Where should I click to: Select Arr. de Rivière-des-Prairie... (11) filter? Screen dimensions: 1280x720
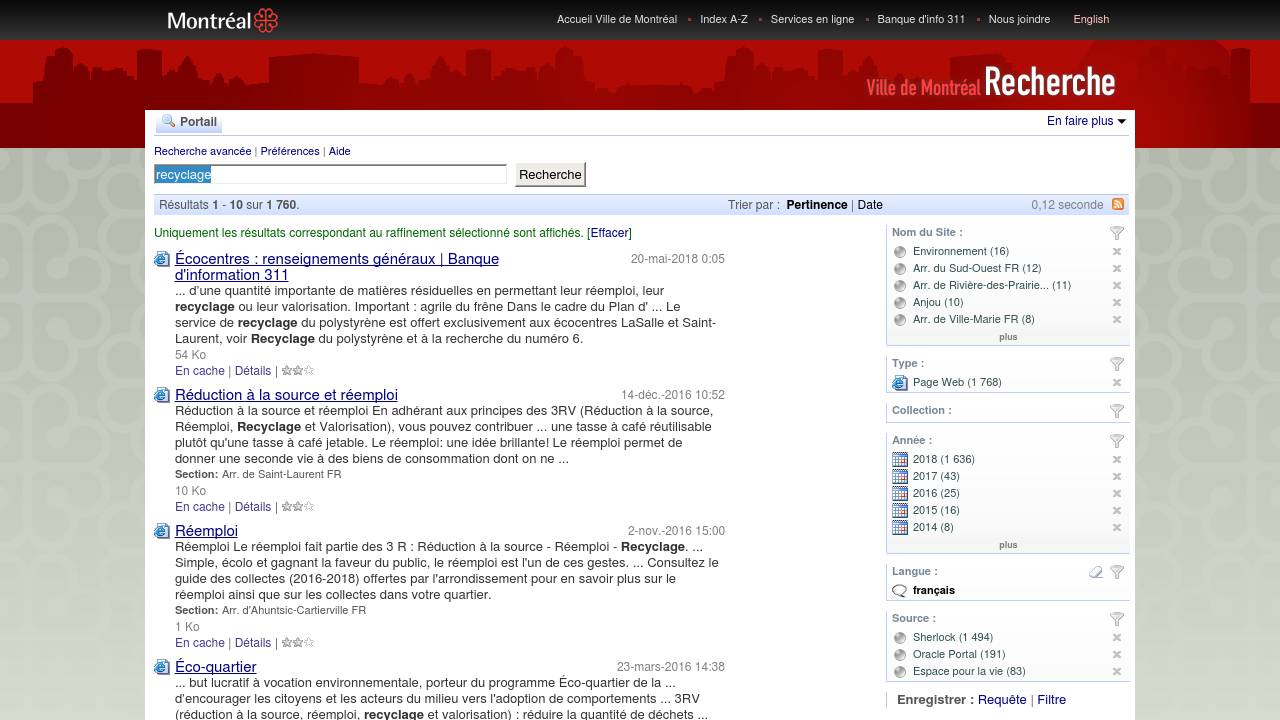(992, 286)
